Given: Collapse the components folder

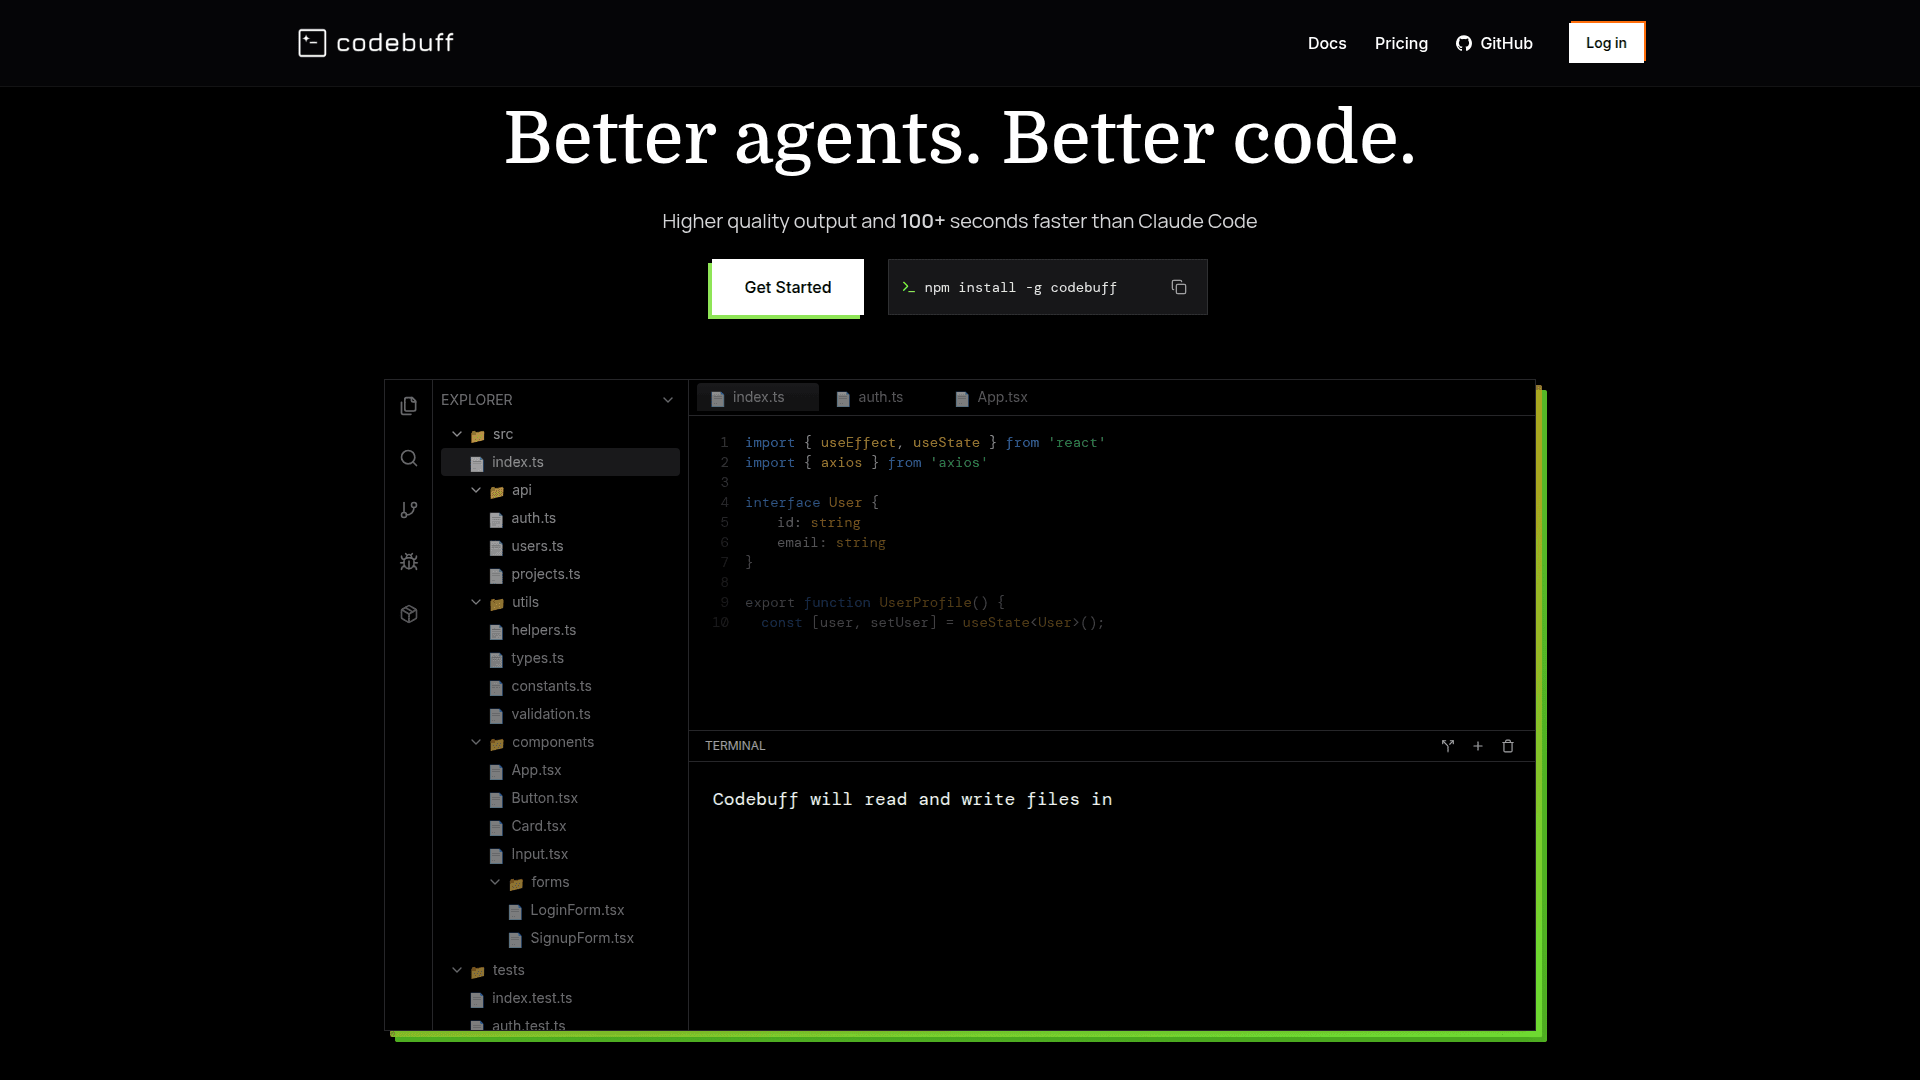Looking at the screenshot, I should tap(476, 742).
